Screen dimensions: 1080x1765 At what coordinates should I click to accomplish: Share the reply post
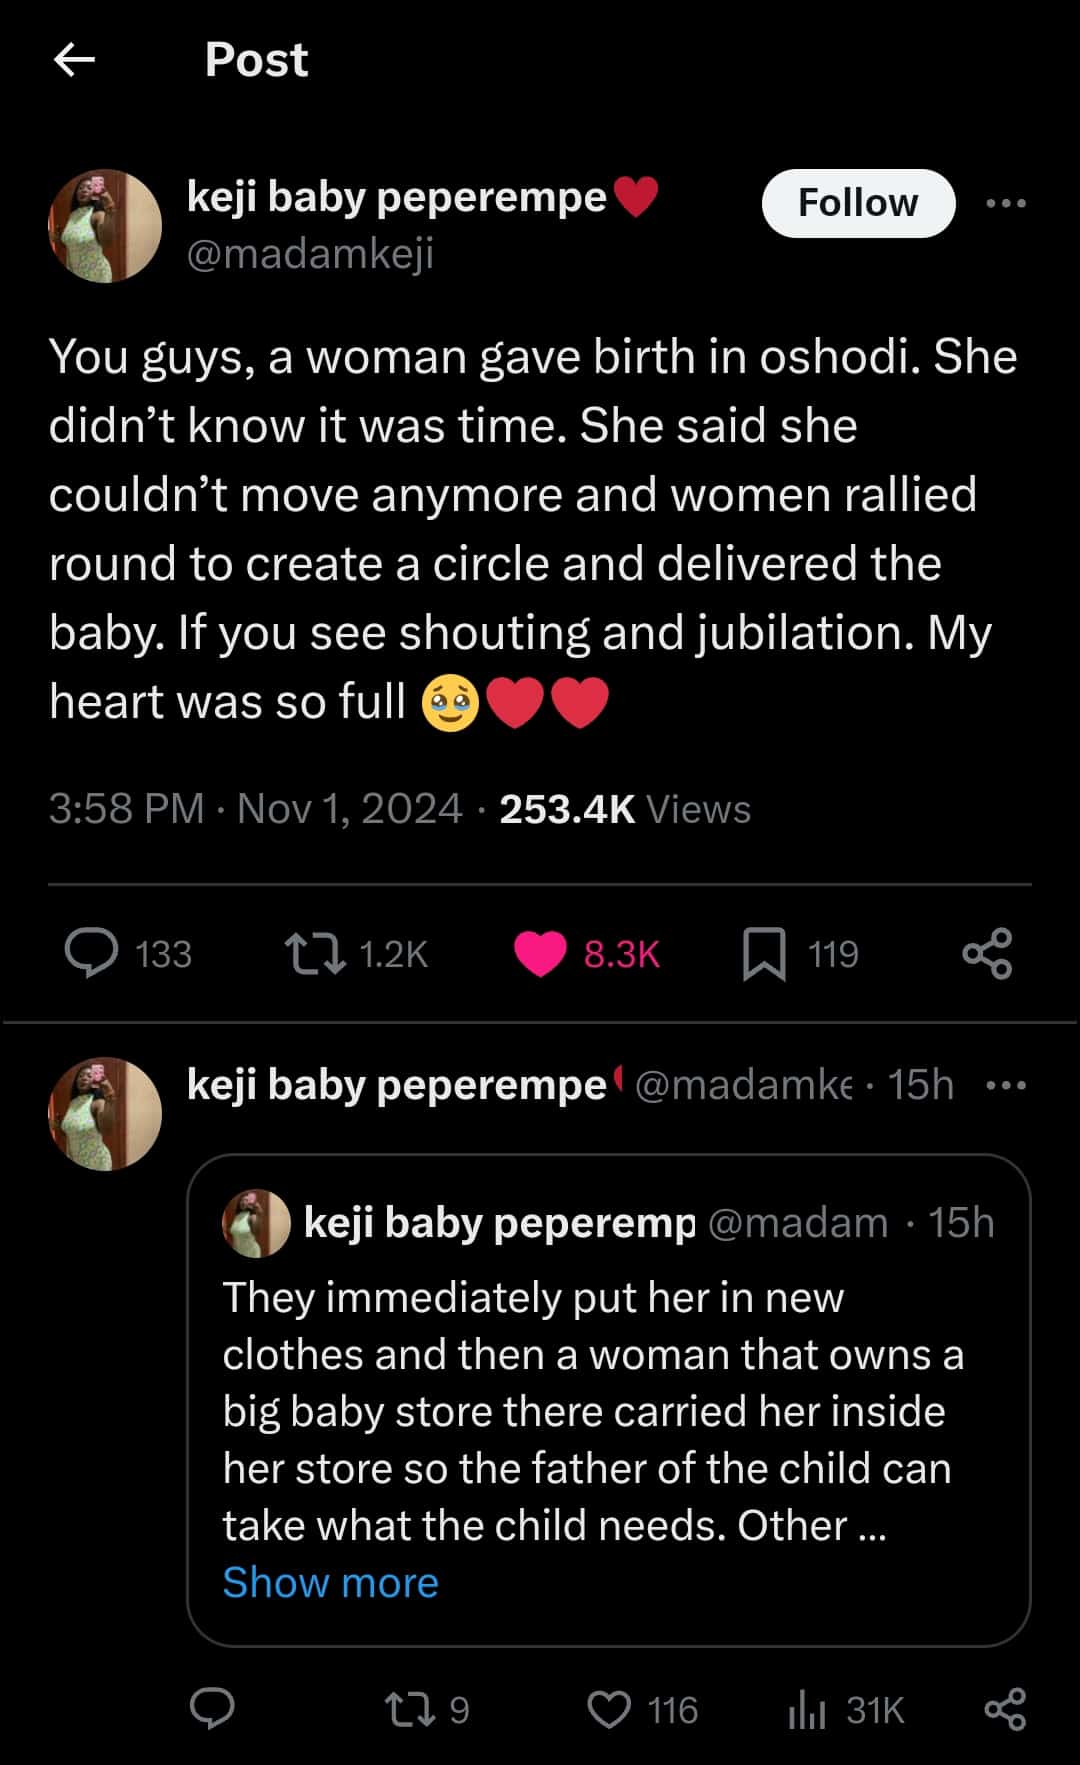[x=1005, y=1710]
